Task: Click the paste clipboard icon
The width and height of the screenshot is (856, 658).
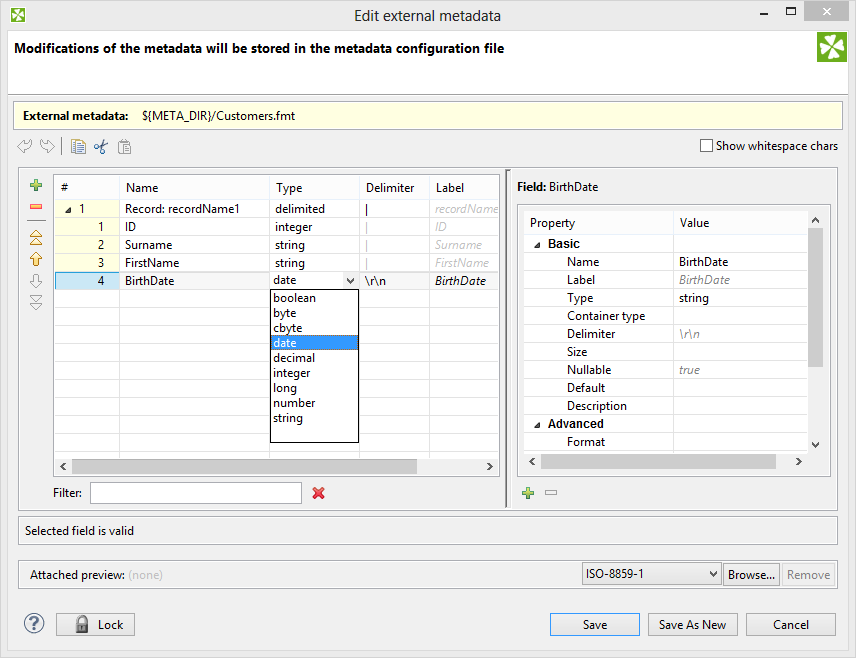Action: point(124,147)
